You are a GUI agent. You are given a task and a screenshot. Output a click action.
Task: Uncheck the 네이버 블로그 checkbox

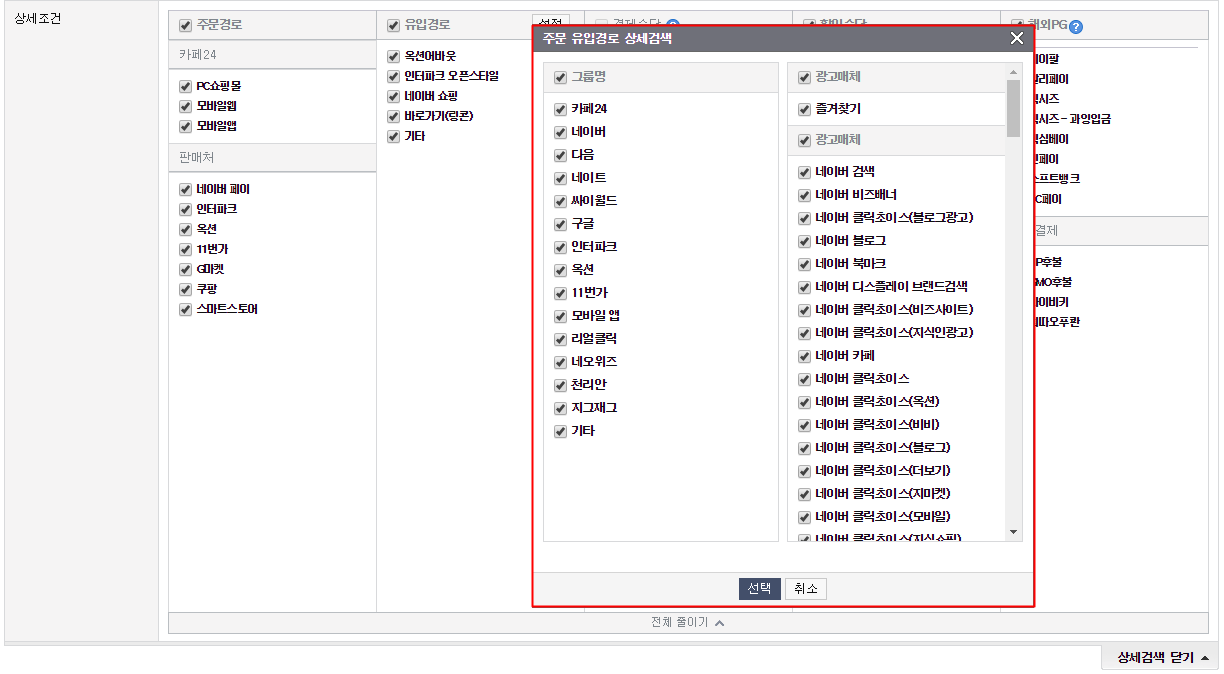[x=804, y=241]
